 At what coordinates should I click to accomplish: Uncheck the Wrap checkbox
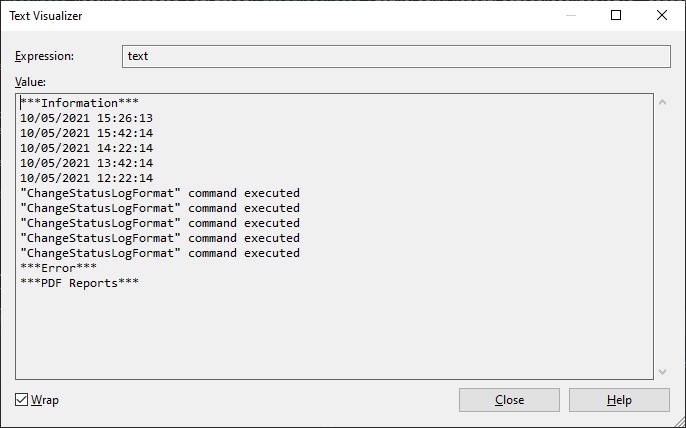coord(21,400)
